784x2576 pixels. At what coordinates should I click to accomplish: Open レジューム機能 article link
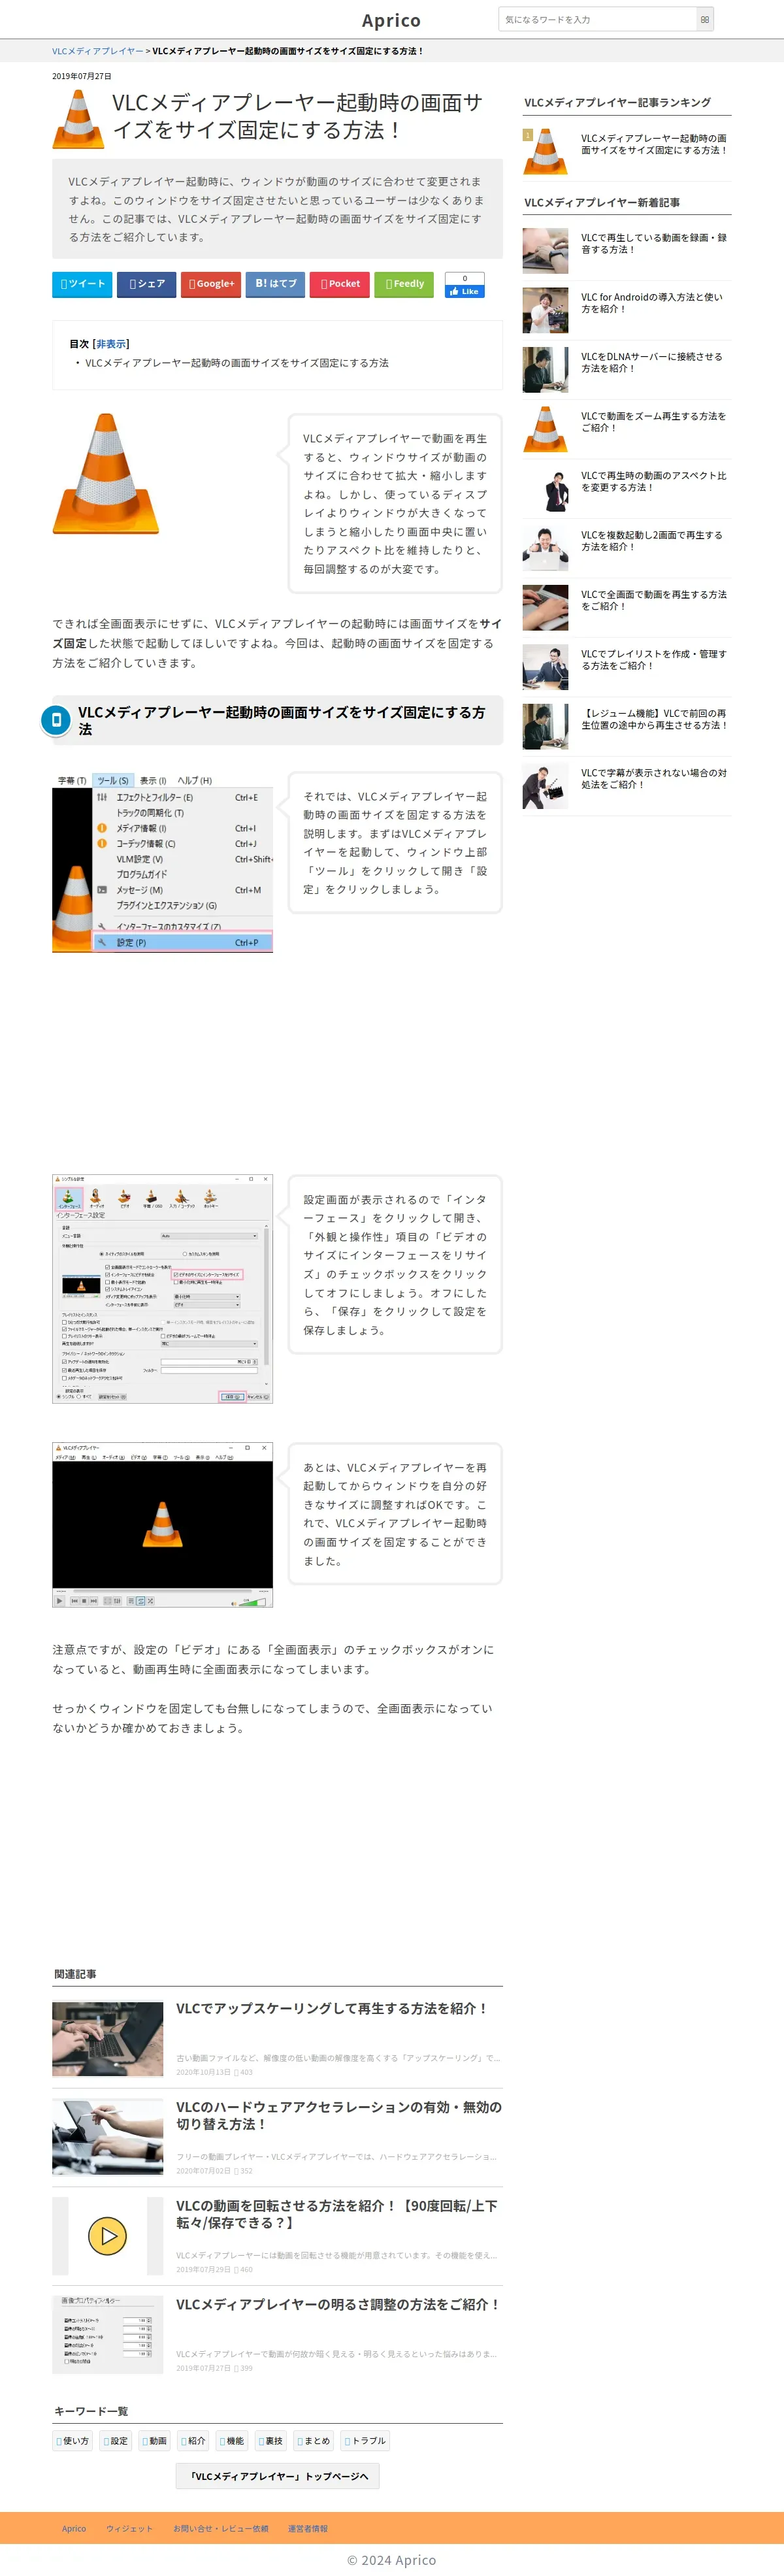point(654,719)
